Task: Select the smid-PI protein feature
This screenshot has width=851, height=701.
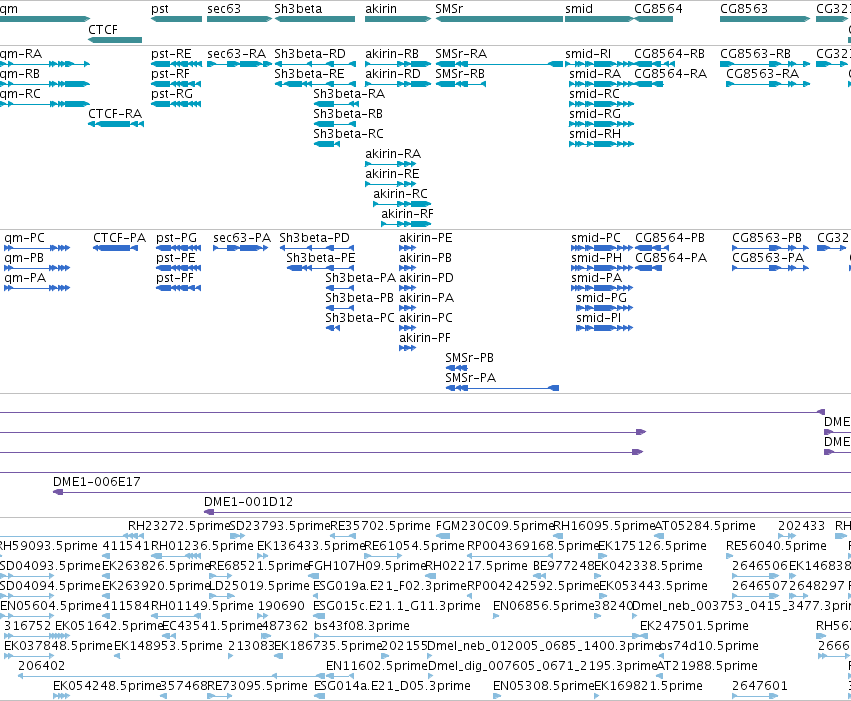Action: (604, 328)
